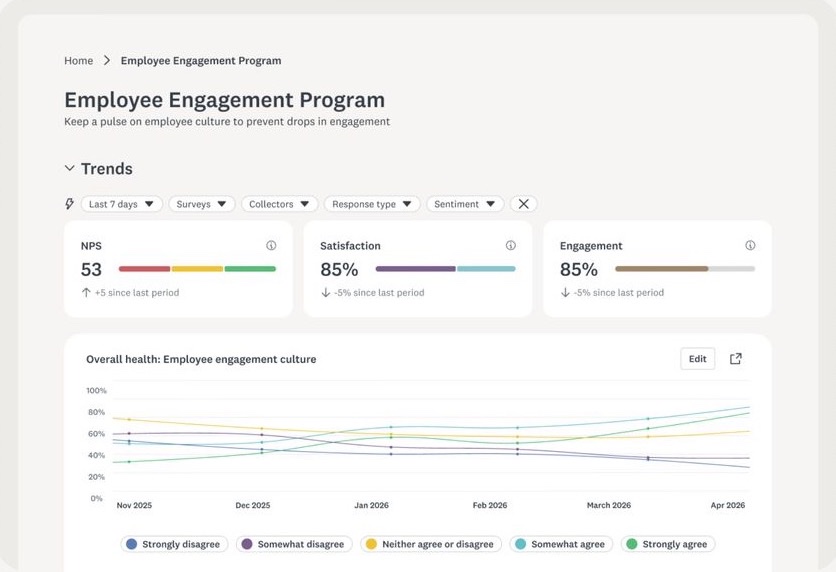Toggle Neither agree or disagree series

[x=431, y=544]
